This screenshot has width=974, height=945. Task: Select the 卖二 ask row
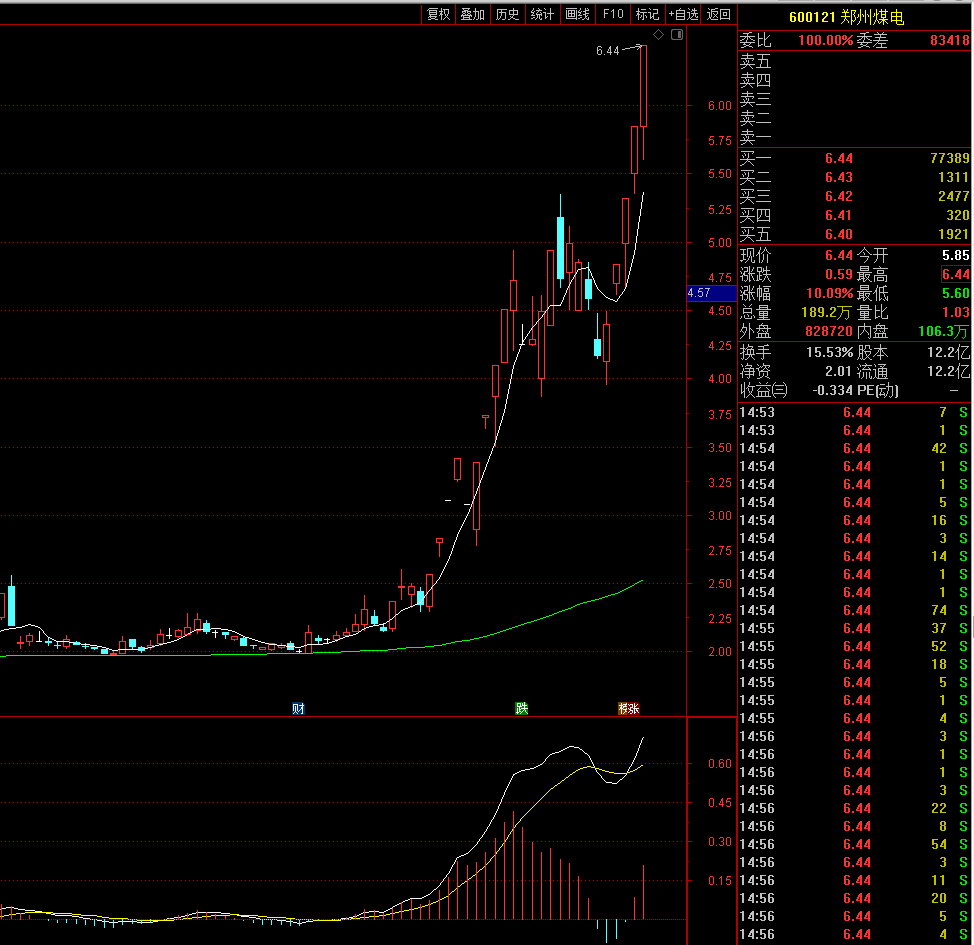click(855, 118)
